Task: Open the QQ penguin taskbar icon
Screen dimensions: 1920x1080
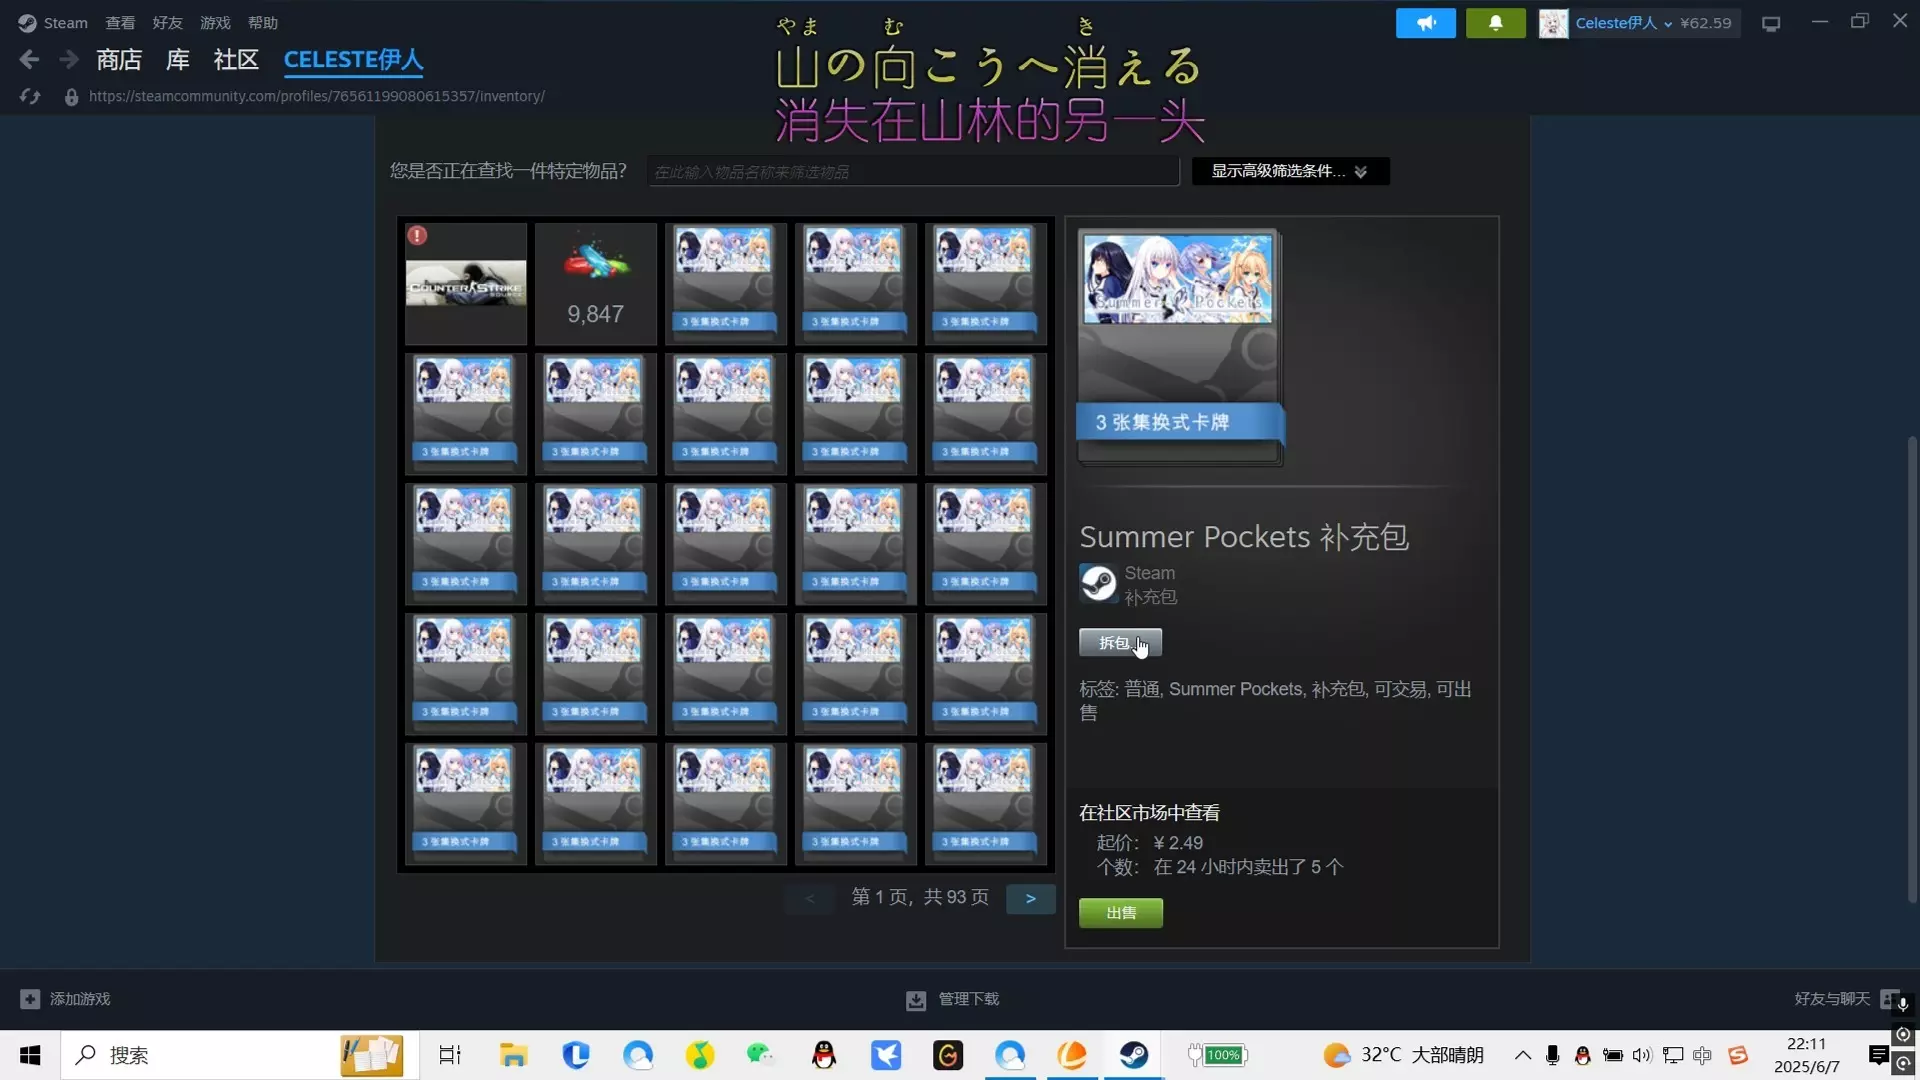Action: pos(823,1055)
